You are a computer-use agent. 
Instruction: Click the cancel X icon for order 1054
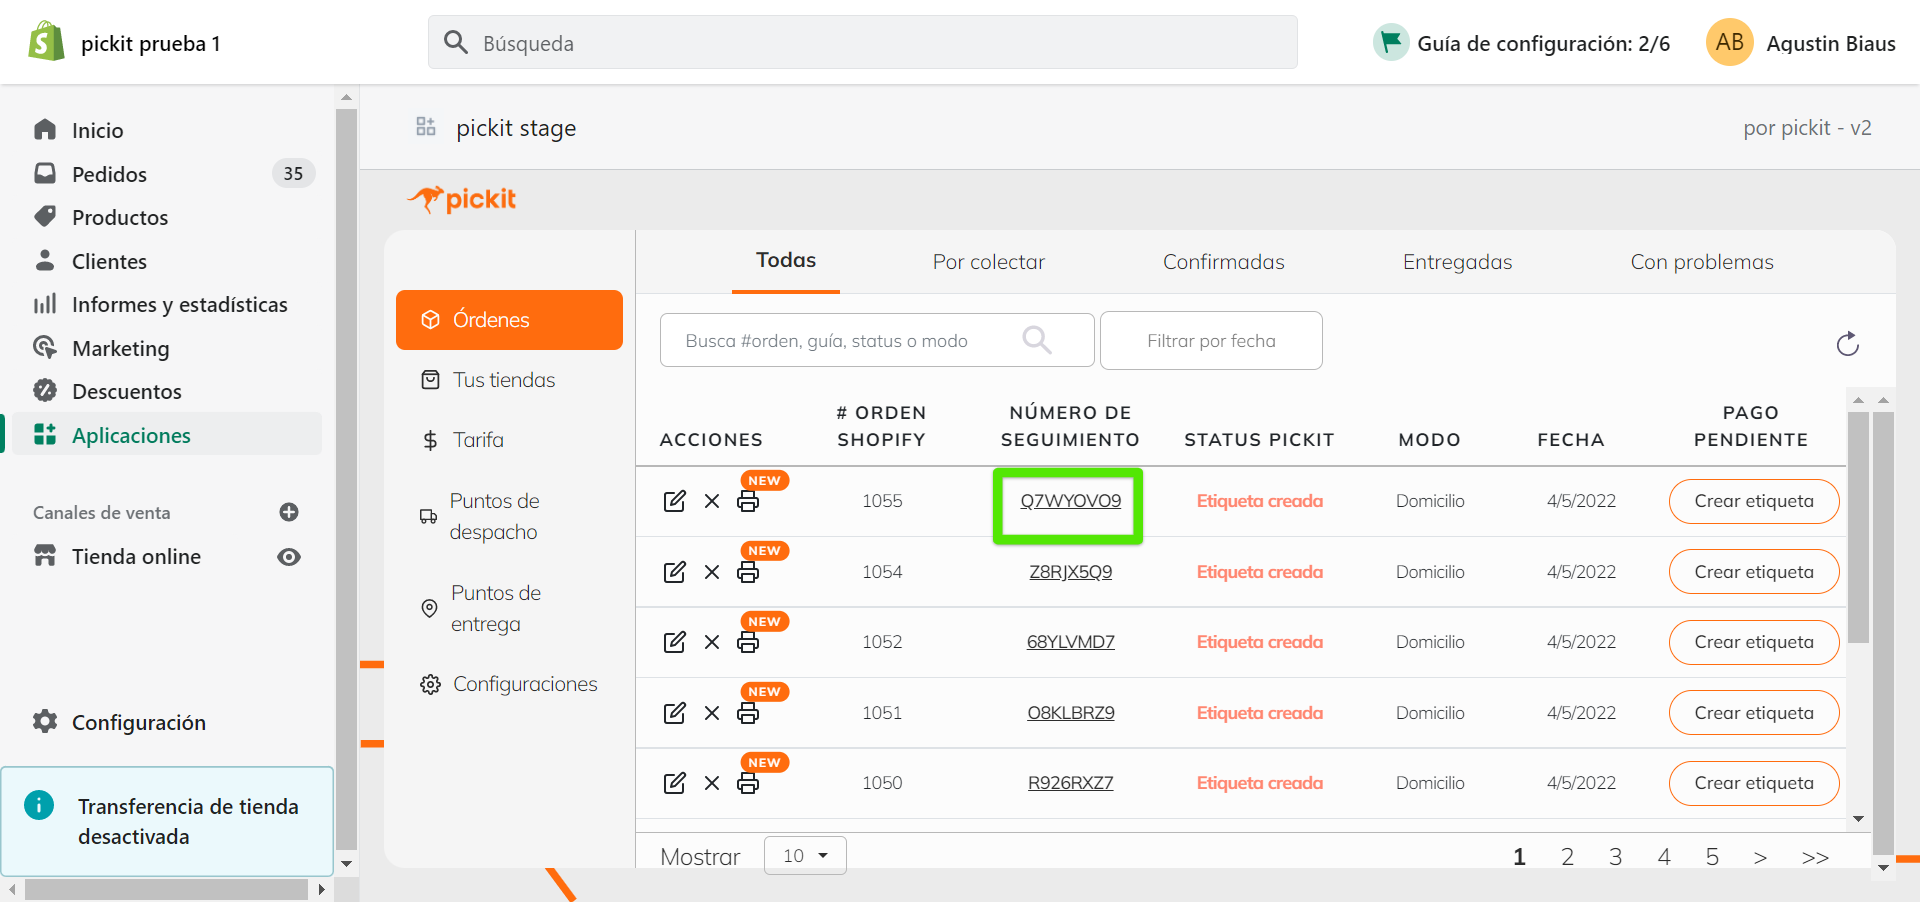[712, 572]
